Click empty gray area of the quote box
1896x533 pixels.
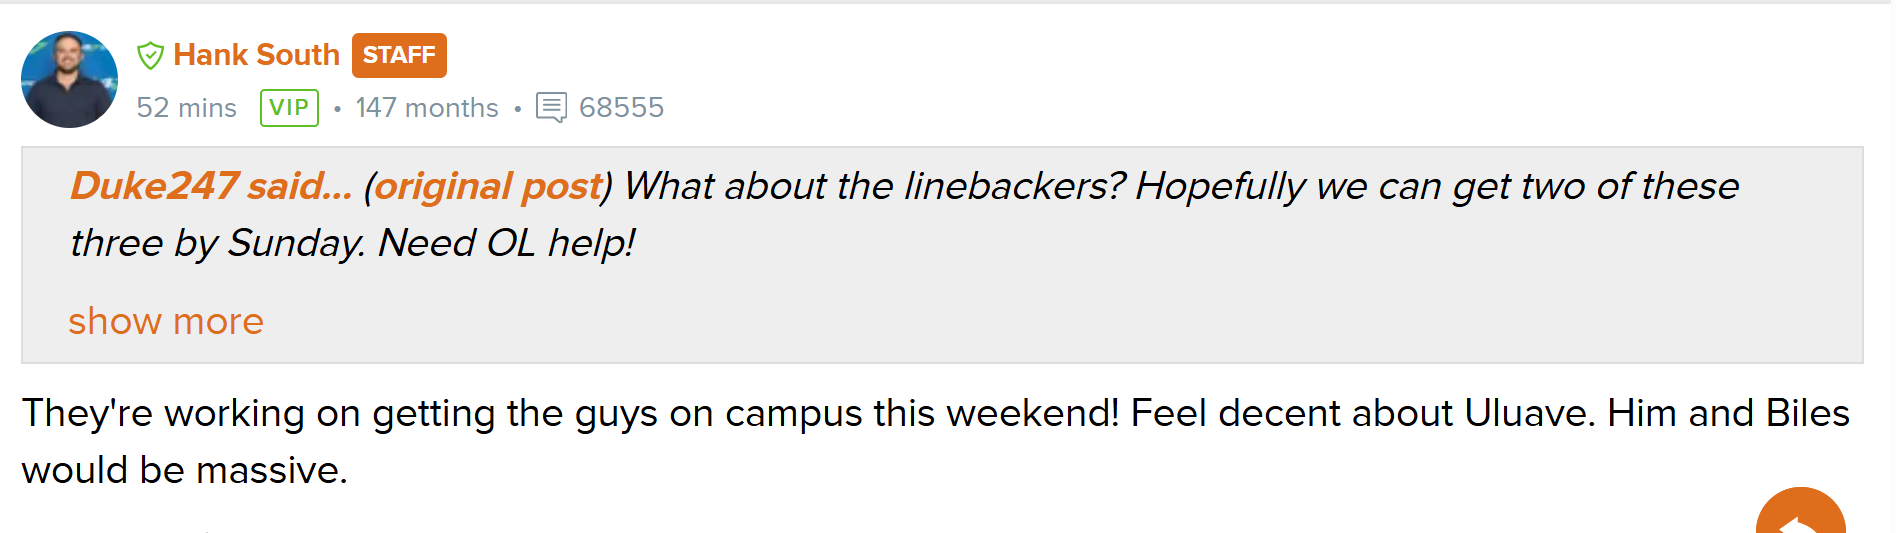pos(1200,300)
